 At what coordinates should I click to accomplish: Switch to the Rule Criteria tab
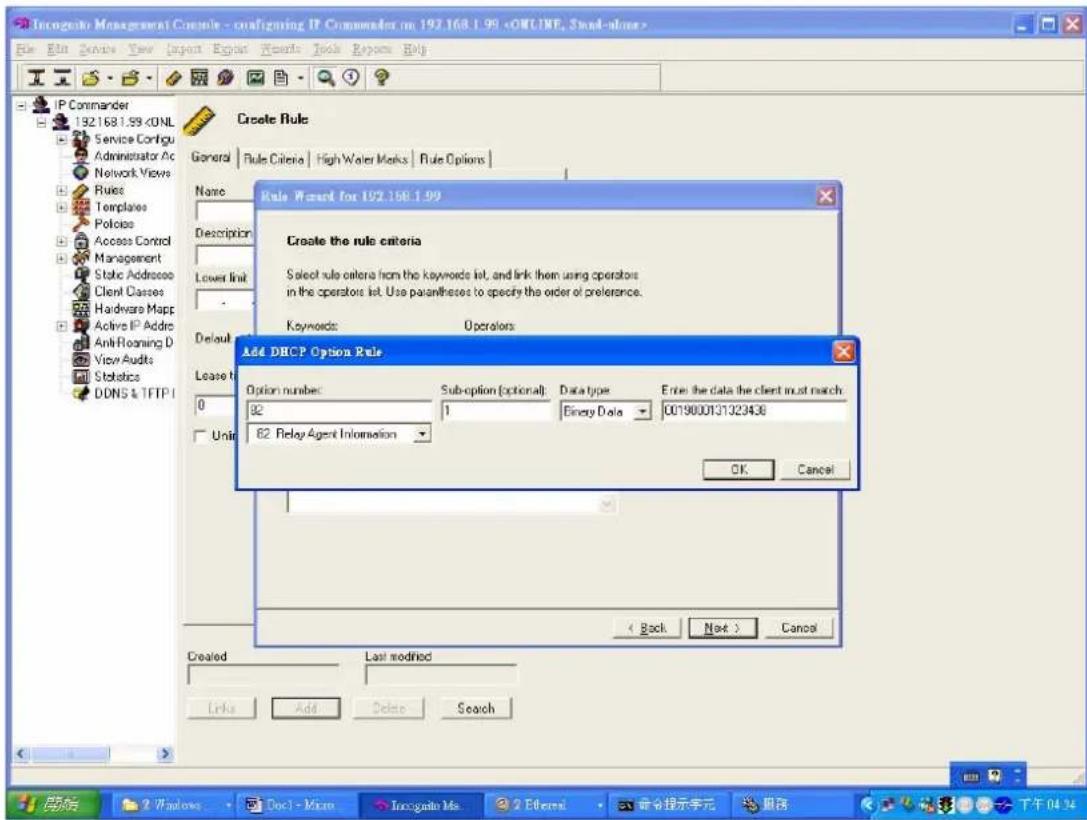pos(274,159)
